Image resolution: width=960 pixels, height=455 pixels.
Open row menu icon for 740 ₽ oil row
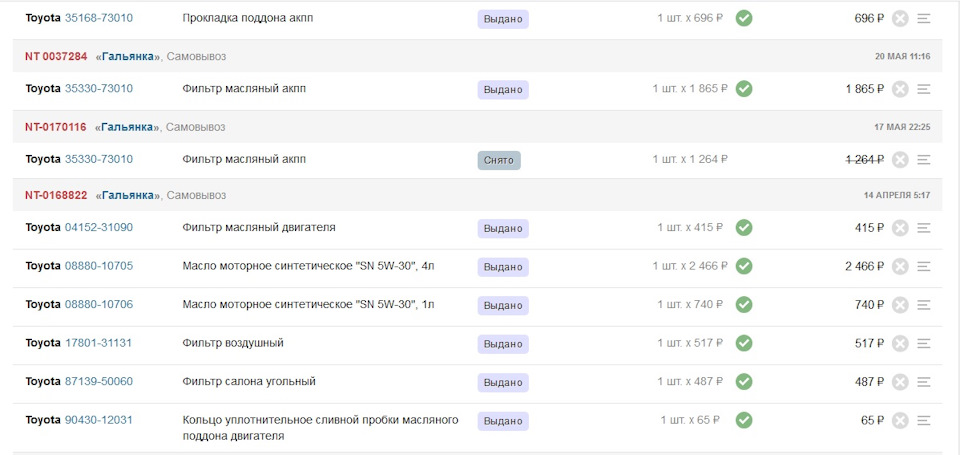tap(924, 305)
